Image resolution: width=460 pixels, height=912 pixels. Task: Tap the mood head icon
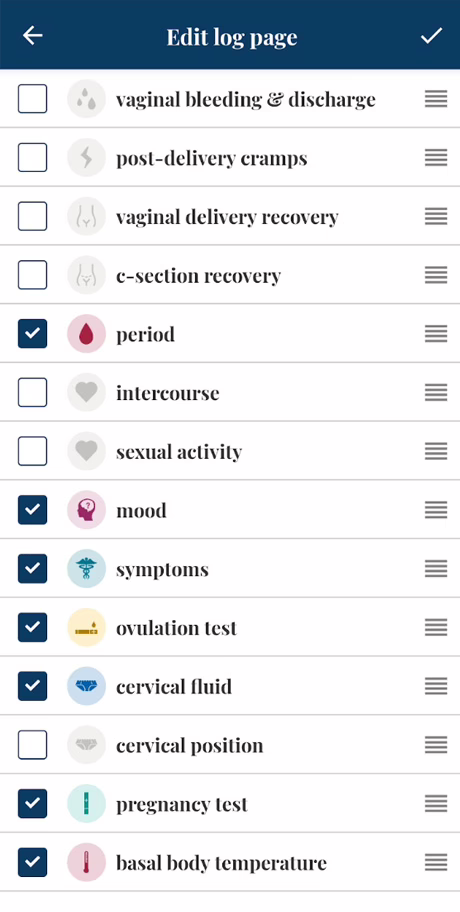[87, 510]
